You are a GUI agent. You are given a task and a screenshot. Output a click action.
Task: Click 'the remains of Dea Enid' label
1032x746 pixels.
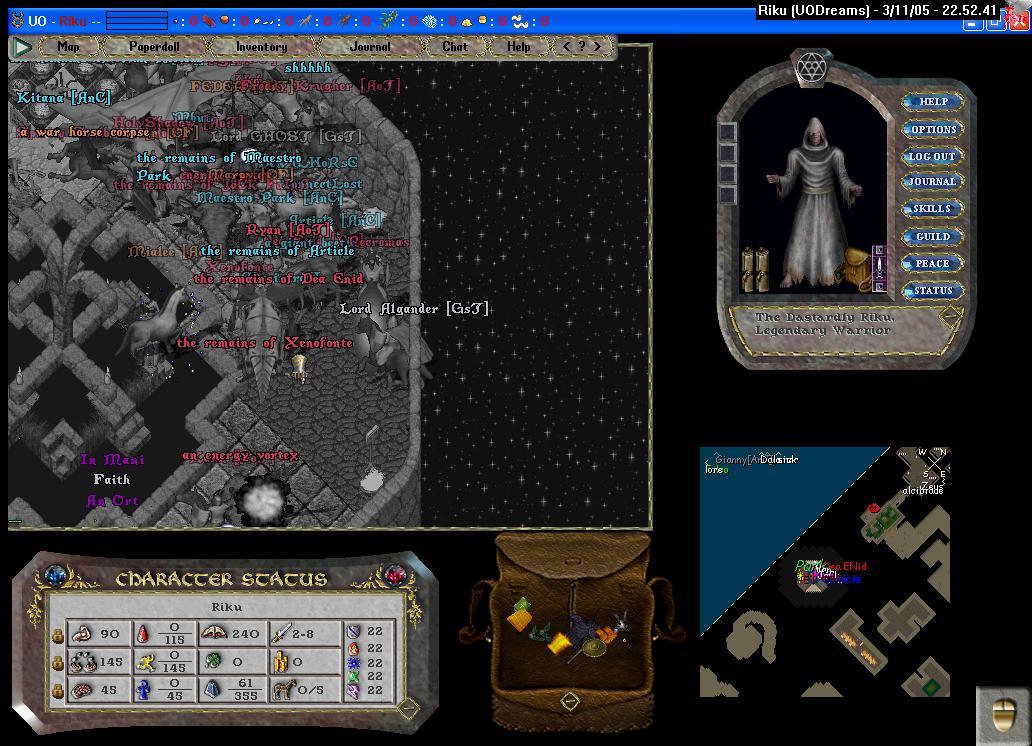(278, 279)
